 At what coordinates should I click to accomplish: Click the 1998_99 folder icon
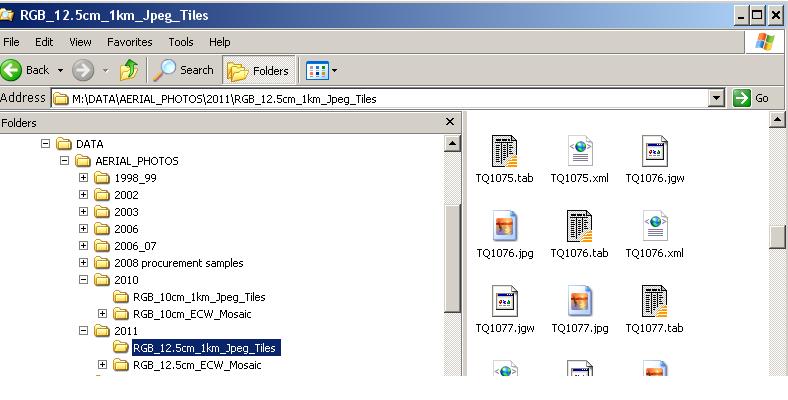(102, 178)
